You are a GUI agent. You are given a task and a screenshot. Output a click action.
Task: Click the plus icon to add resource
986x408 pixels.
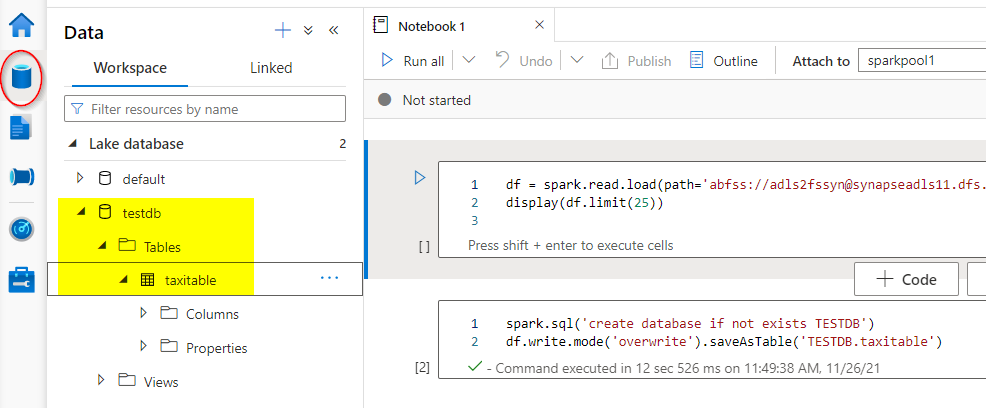(283, 31)
